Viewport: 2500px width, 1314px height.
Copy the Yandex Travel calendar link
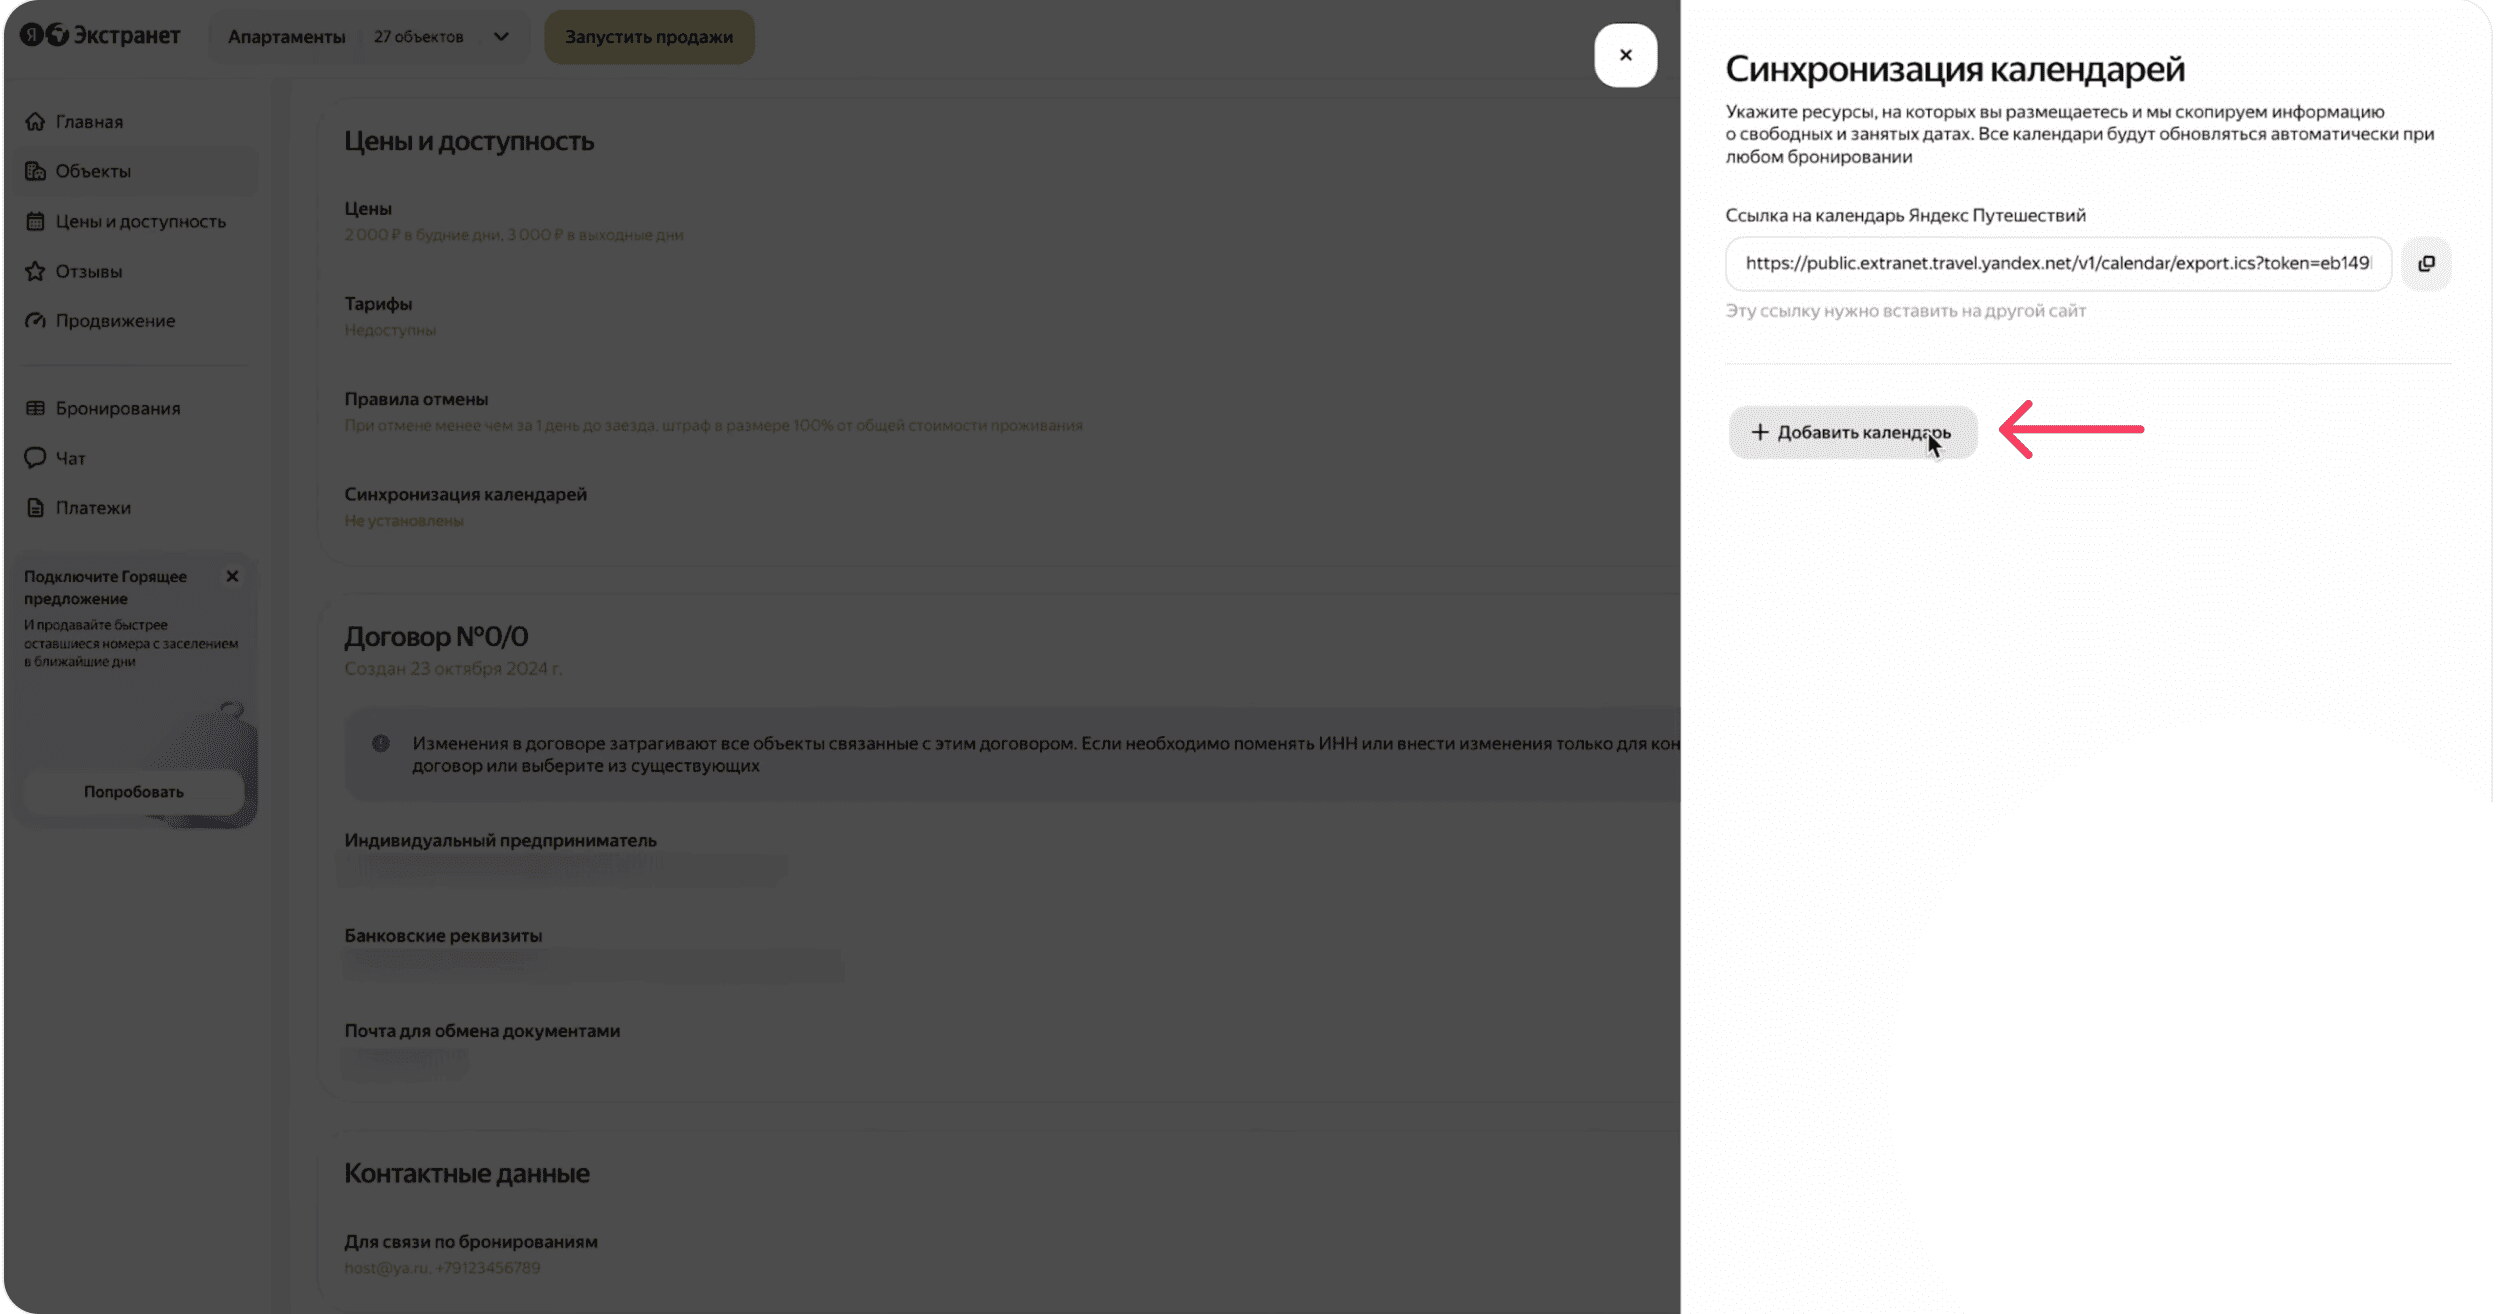2426,264
